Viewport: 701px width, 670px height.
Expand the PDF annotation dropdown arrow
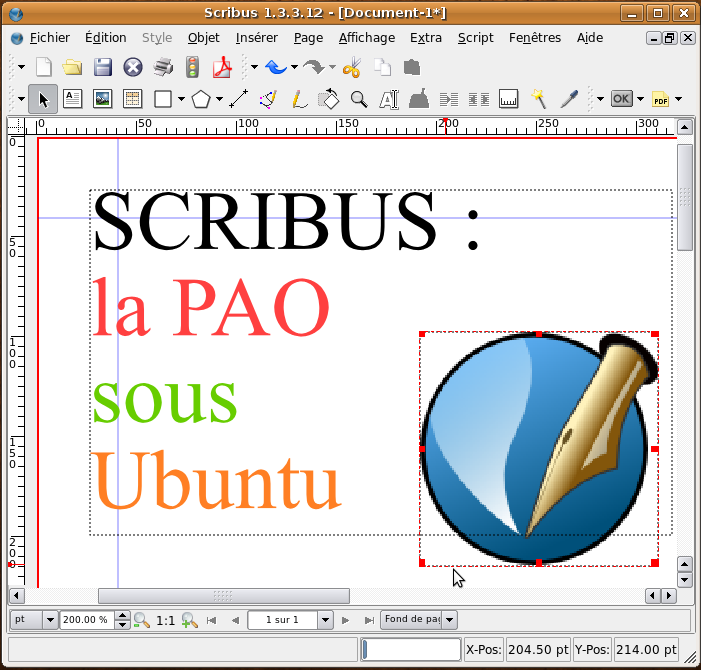pyautogui.click(x=678, y=99)
